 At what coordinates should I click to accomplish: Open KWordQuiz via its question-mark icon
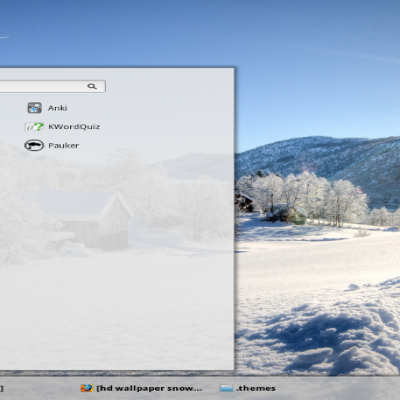[34, 127]
